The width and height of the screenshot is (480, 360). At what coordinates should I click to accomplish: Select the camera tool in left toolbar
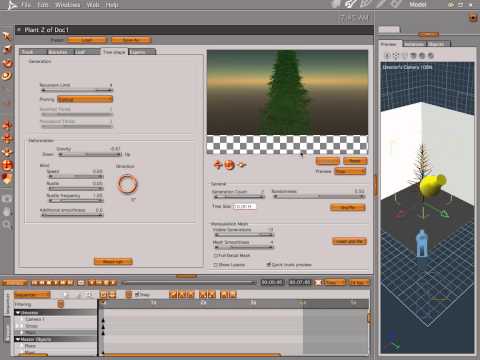tap(7, 199)
